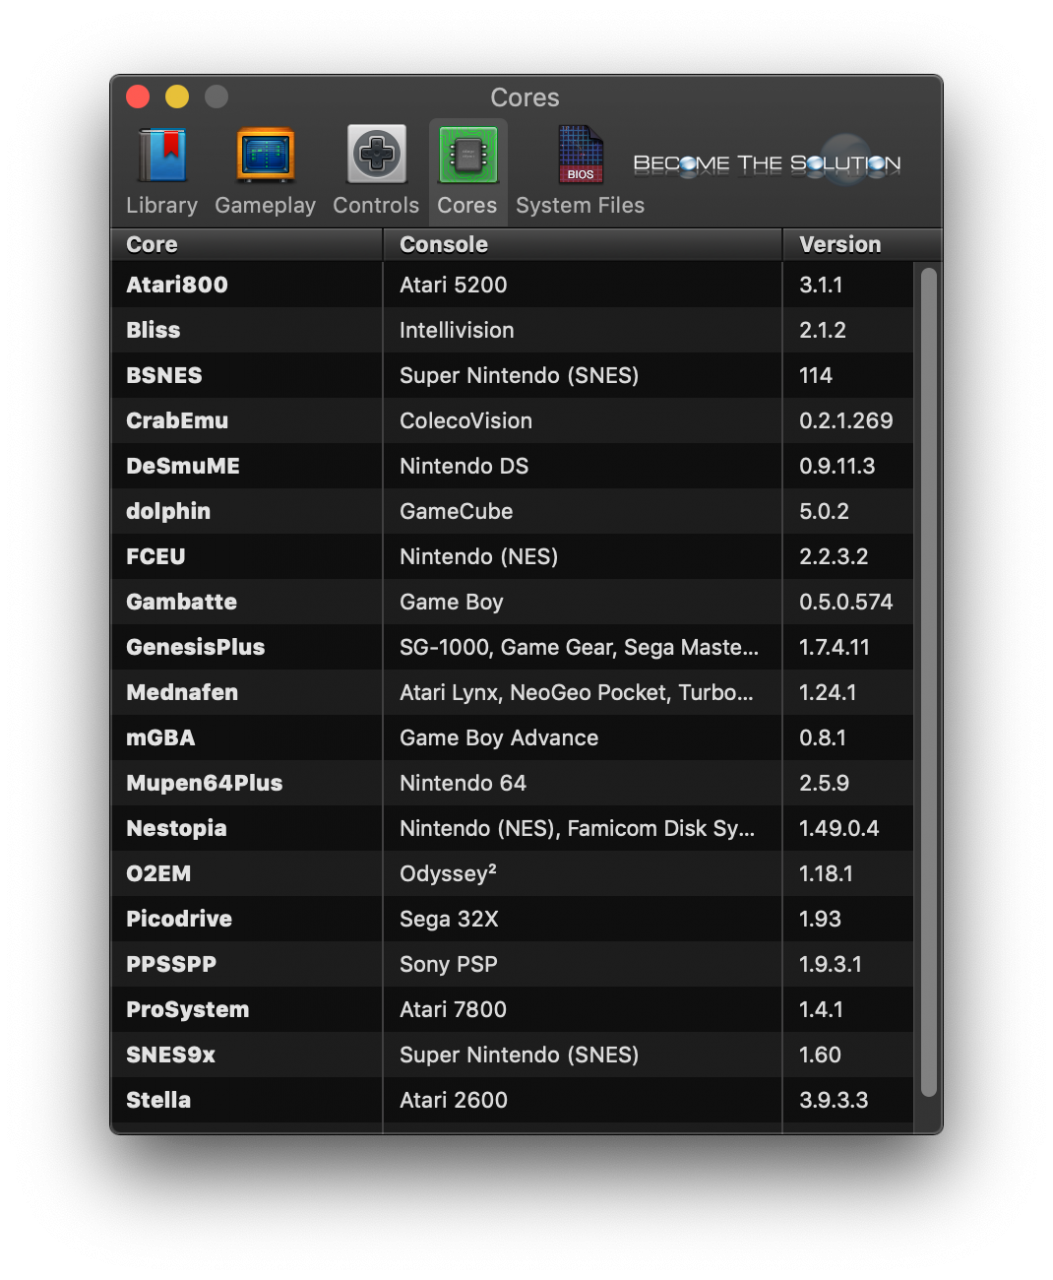
Task: Select the O2EM core row
Action: coord(512,874)
